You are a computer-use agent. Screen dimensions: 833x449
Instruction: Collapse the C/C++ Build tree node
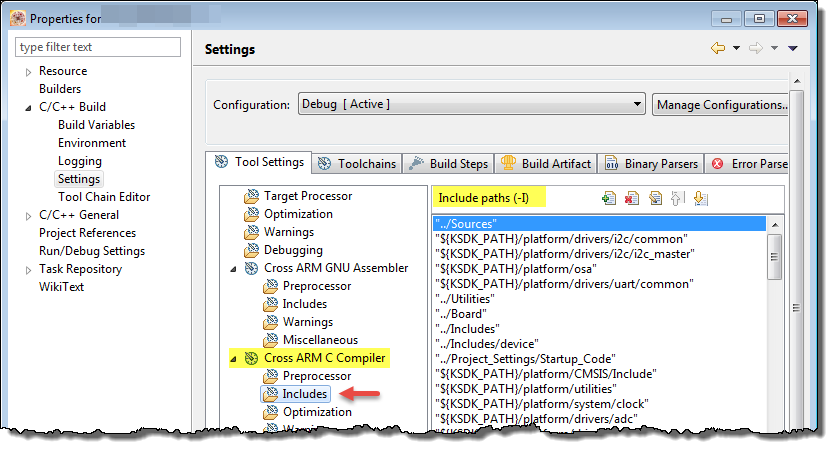click(28, 107)
